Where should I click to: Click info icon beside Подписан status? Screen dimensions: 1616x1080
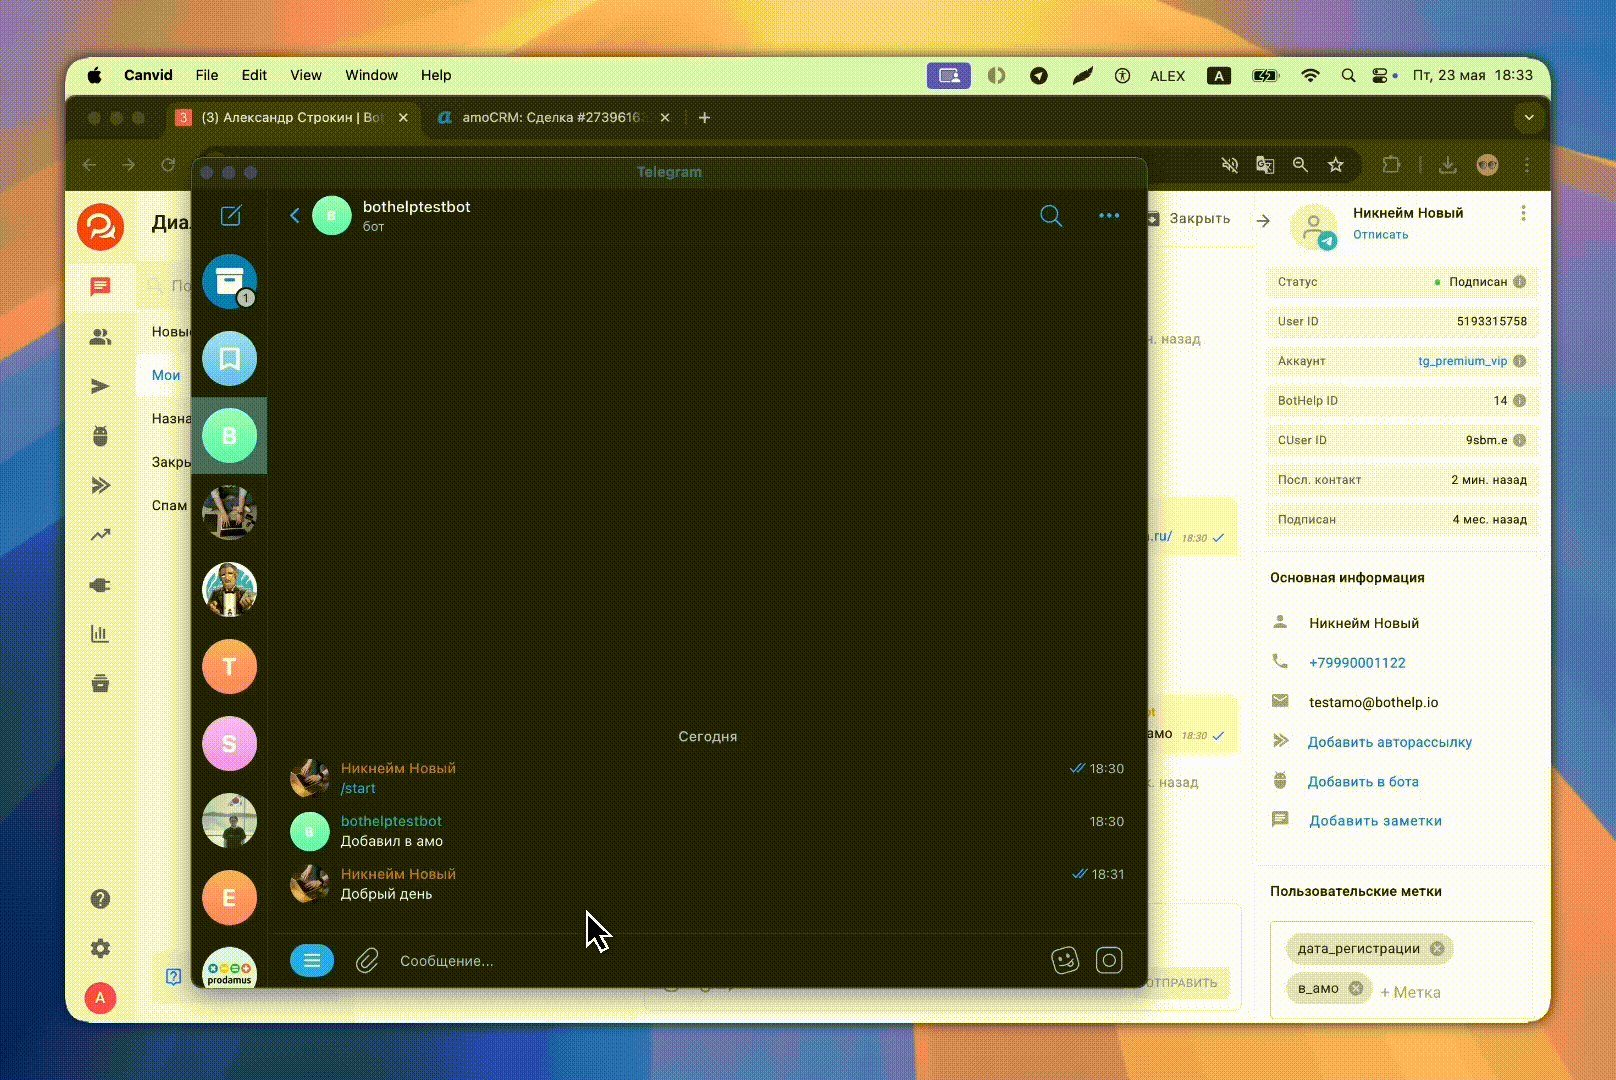(x=1519, y=282)
